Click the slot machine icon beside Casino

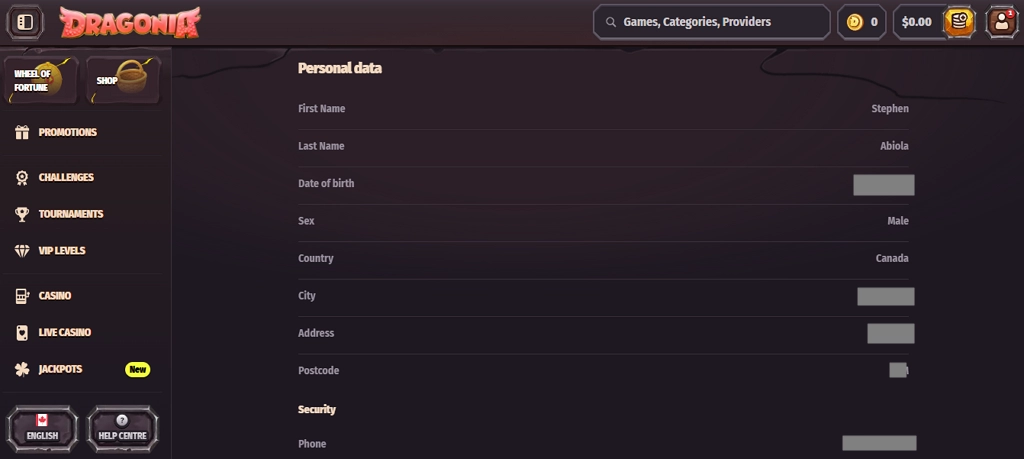(x=22, y=296)
